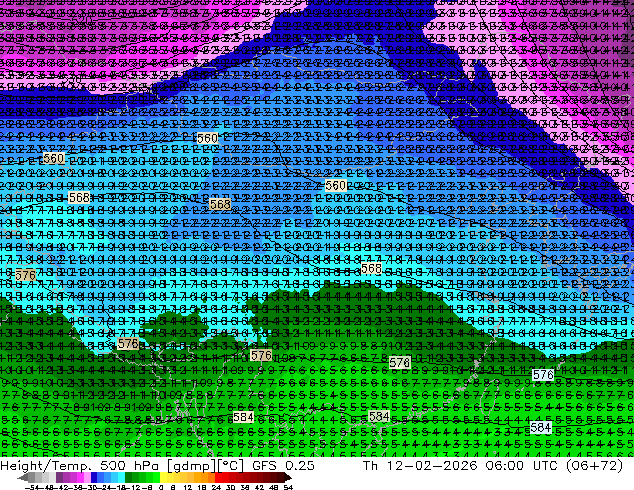
Task: Click the '500 hPa' level label
Action: [x=131, y=466]
